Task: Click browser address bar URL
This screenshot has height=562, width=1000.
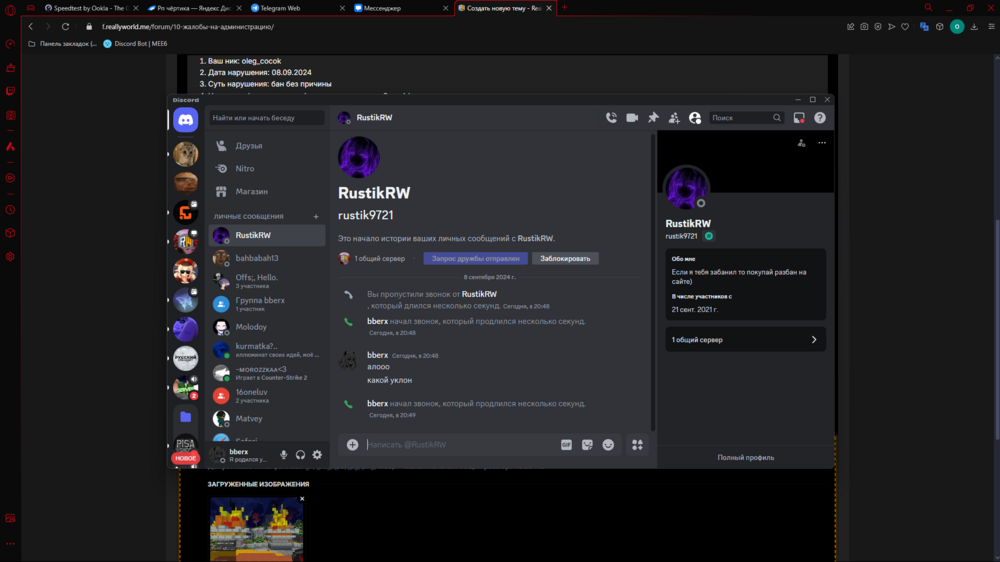Action: pos(188,27)
